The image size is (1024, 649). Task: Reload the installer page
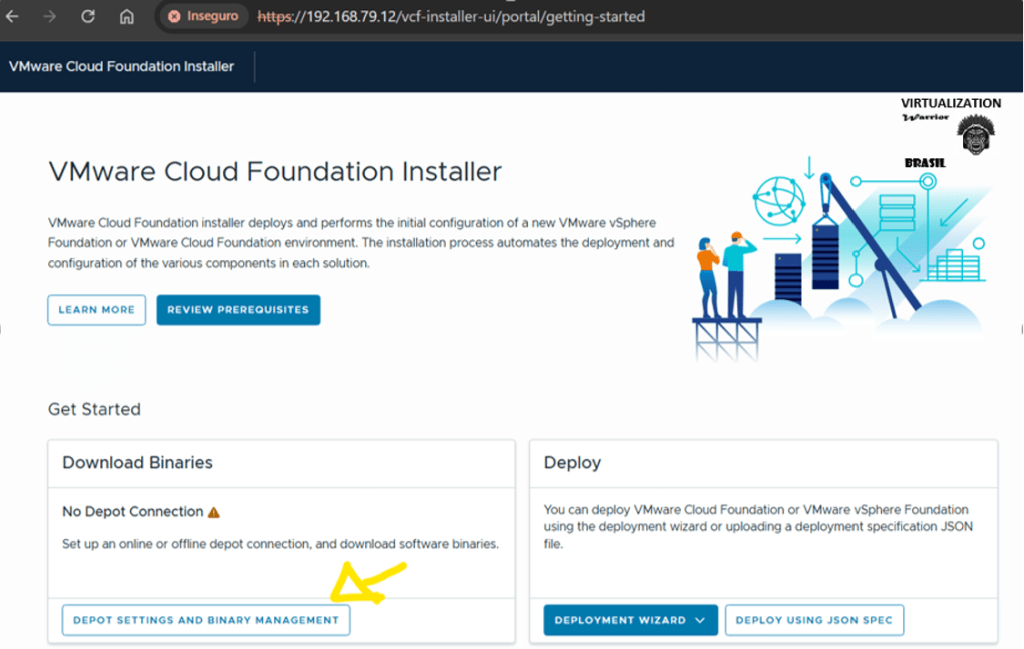click(x=88, y=17)
